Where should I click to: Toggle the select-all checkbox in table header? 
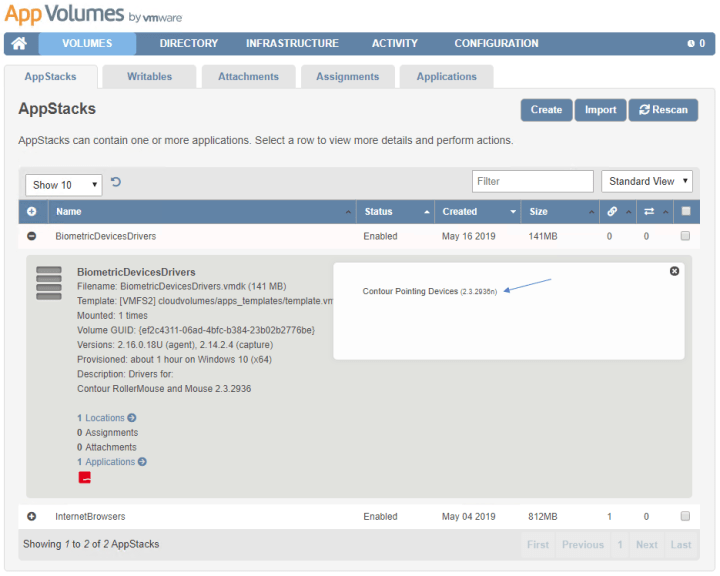[x=685, y=212]
